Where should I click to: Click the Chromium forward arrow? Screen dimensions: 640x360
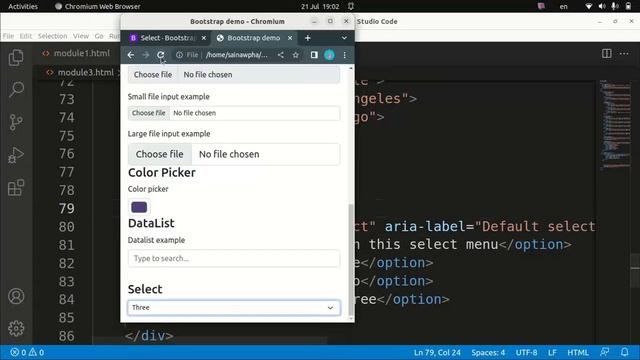tap(146, 55)
